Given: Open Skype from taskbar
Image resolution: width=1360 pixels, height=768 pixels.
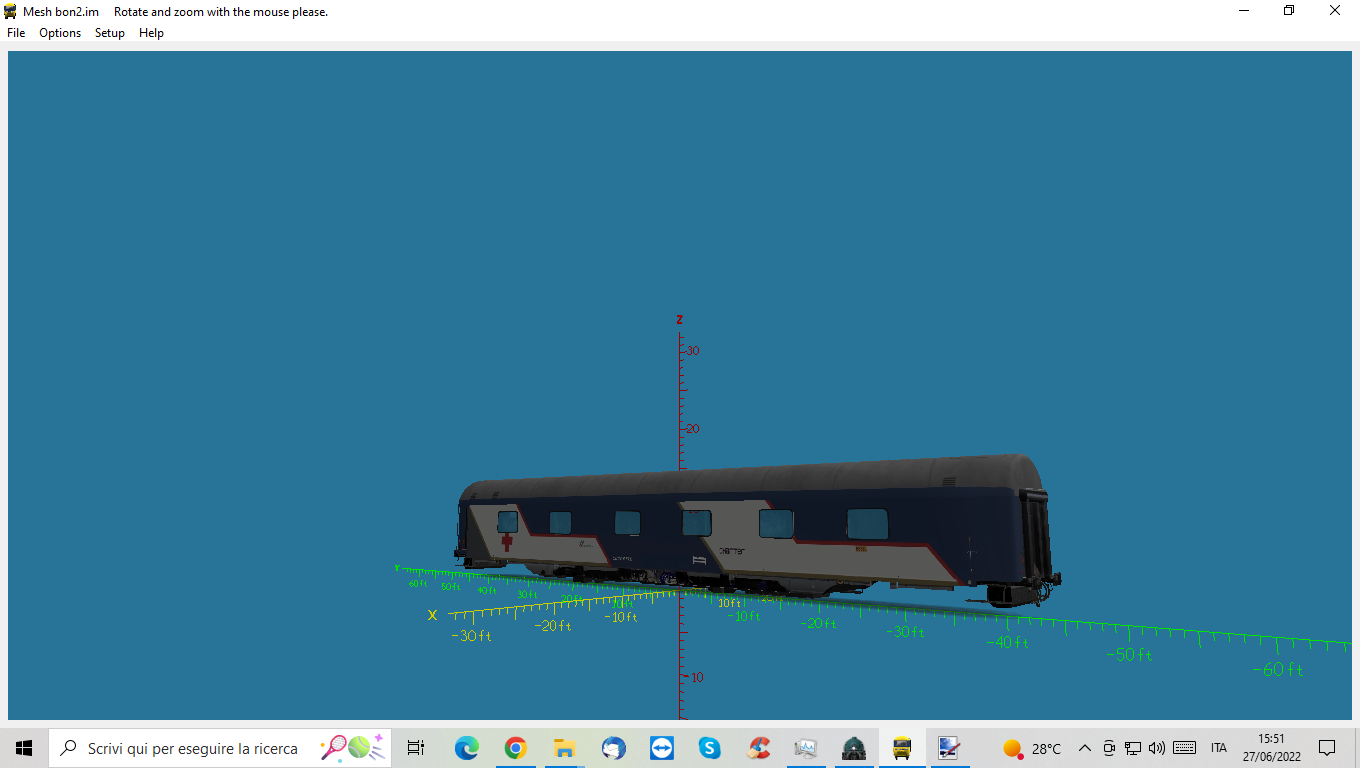Looking at the screenshot, I should click(x=710, y=748).
